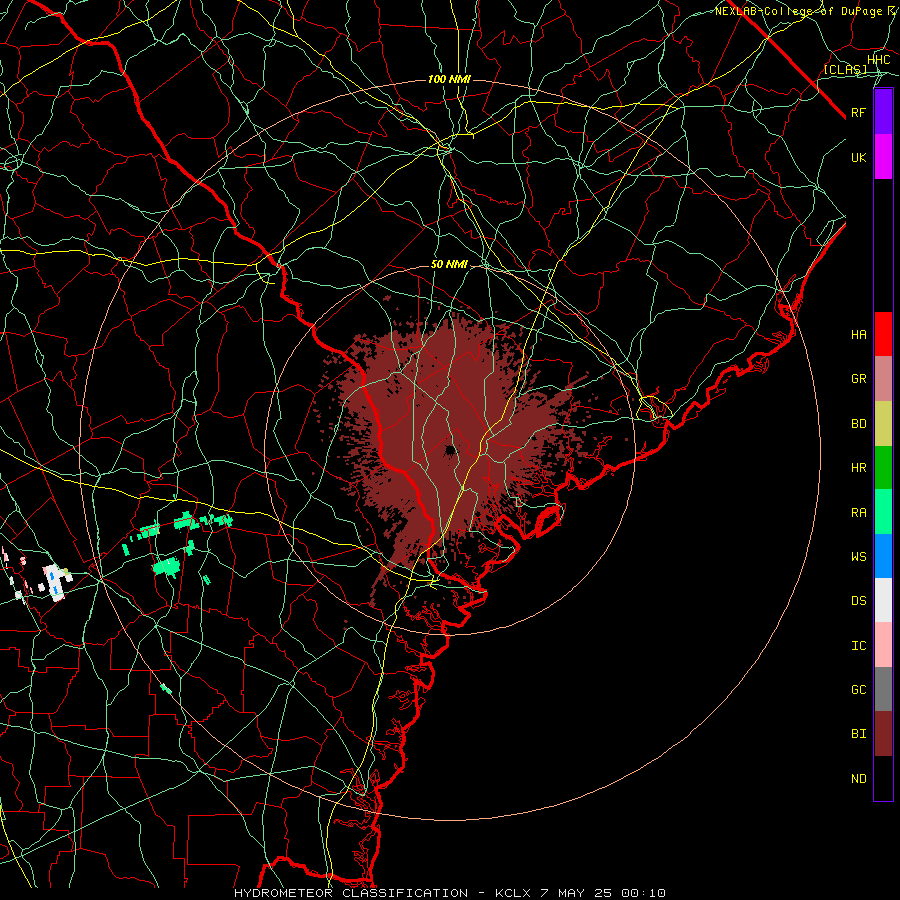
Task: Click the dark green HR color swatch
Action: [x=883, y=468]
